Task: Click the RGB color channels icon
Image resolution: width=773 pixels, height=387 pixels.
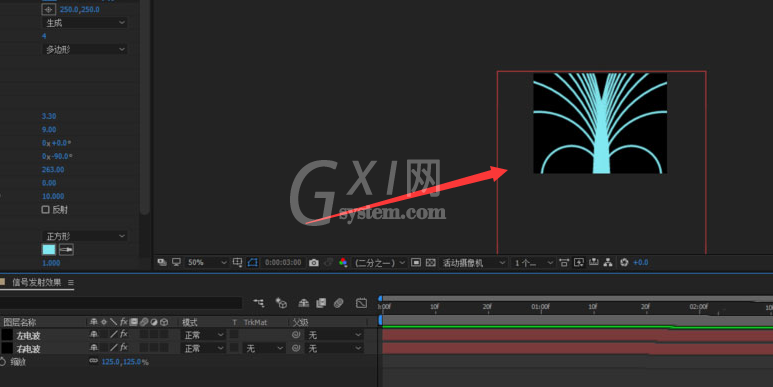Action: pos(343,263)
